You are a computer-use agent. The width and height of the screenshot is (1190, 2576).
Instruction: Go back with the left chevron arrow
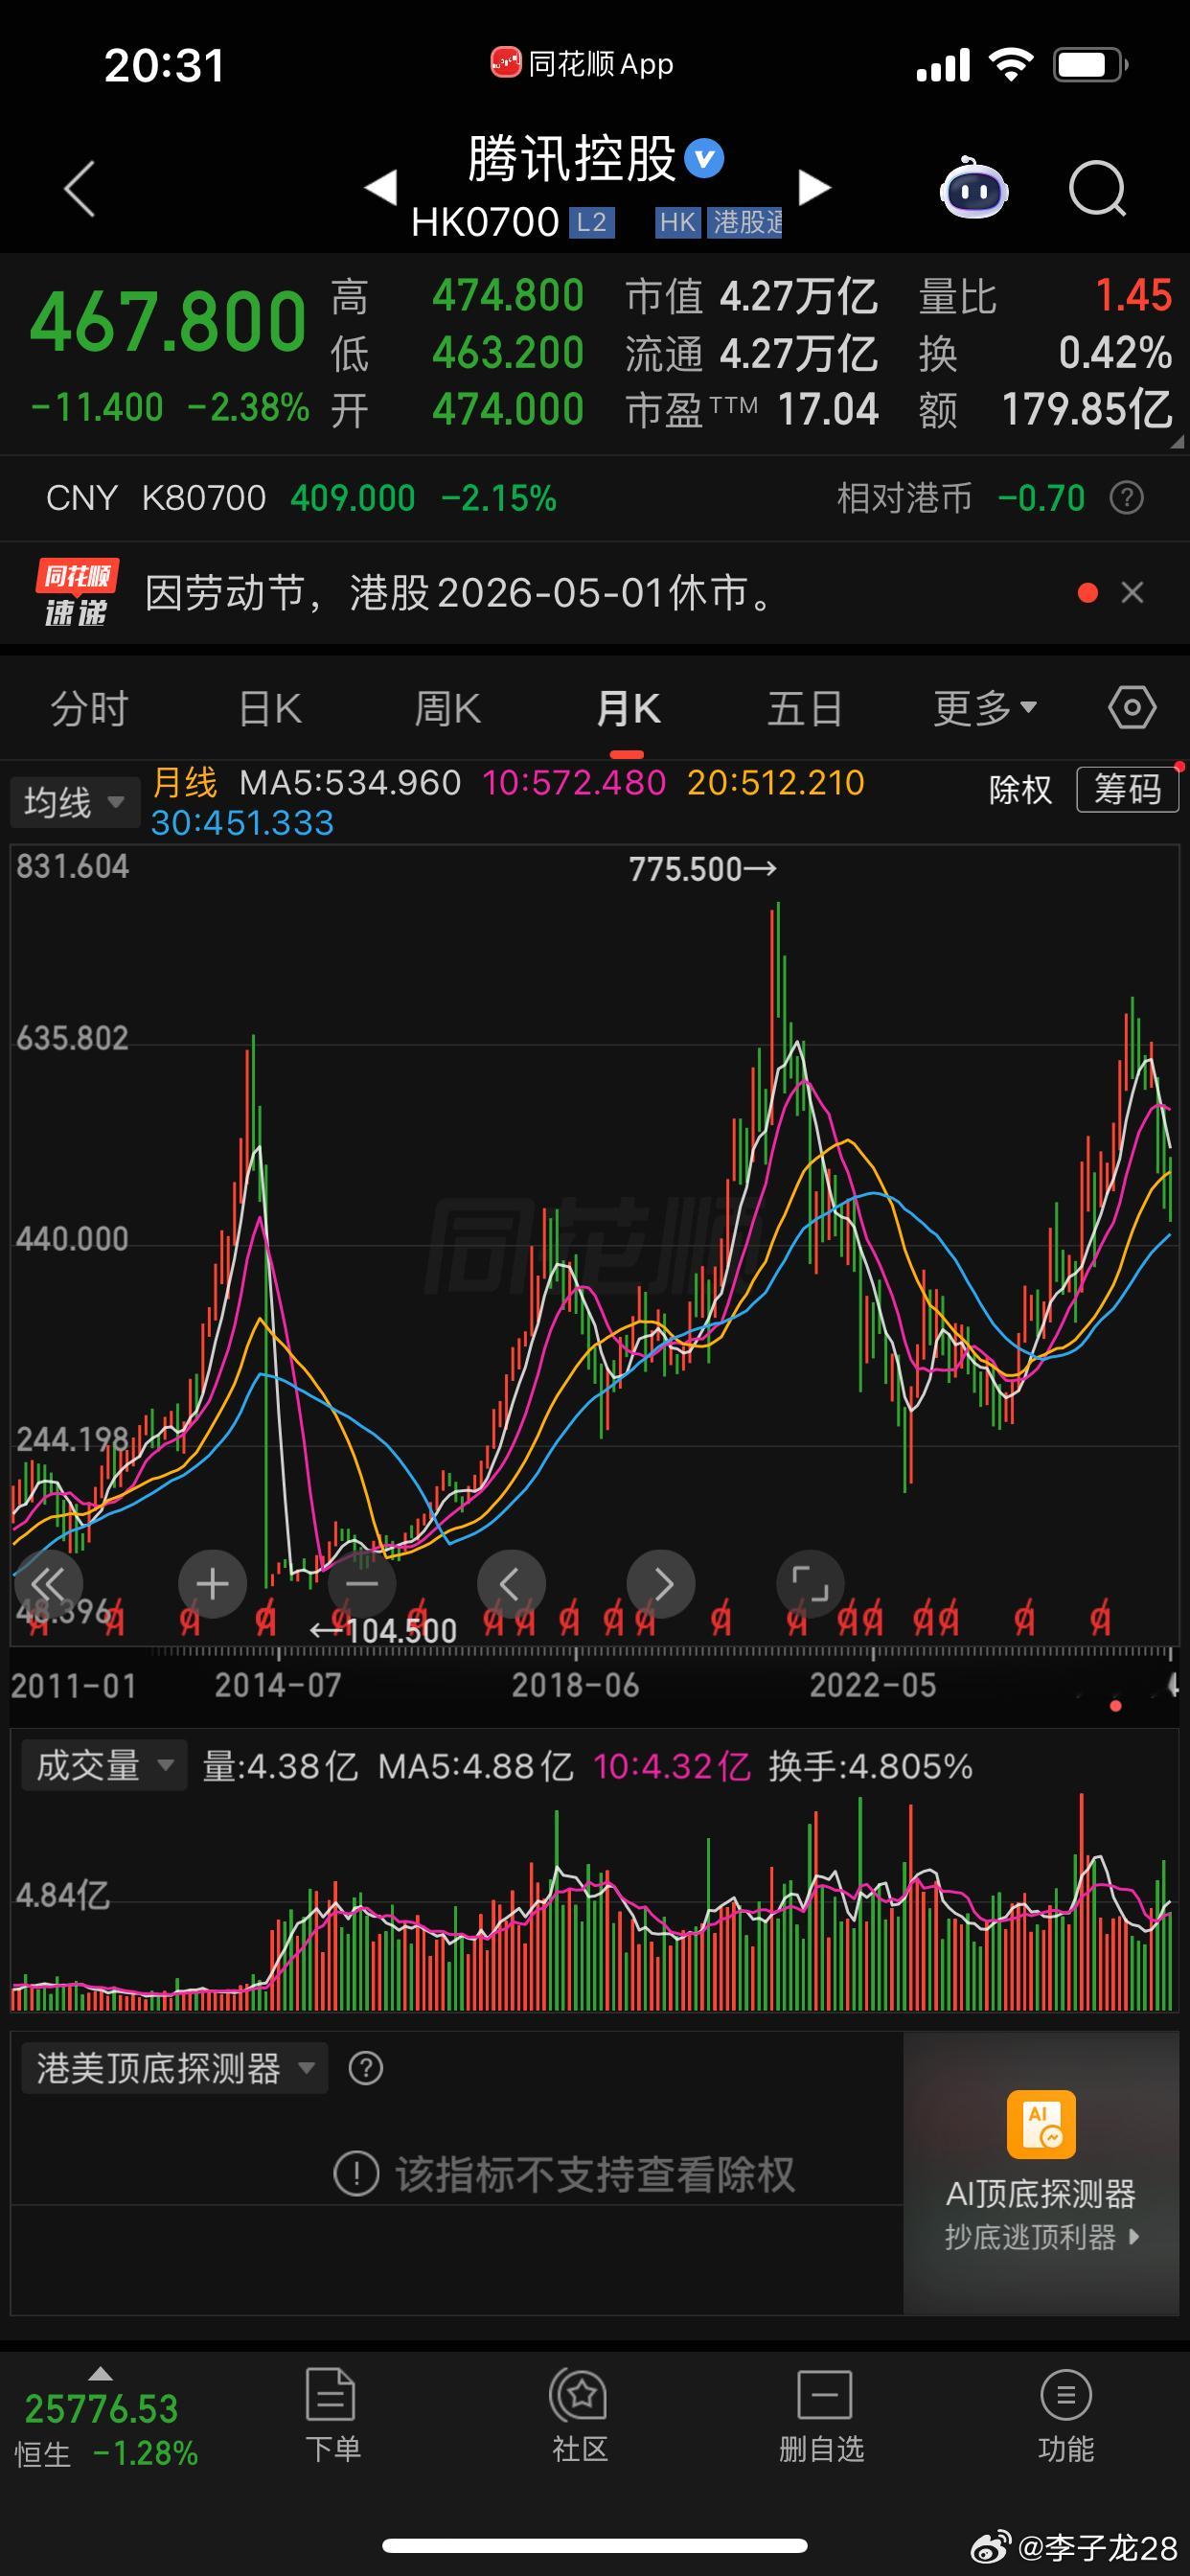[79, 188]
